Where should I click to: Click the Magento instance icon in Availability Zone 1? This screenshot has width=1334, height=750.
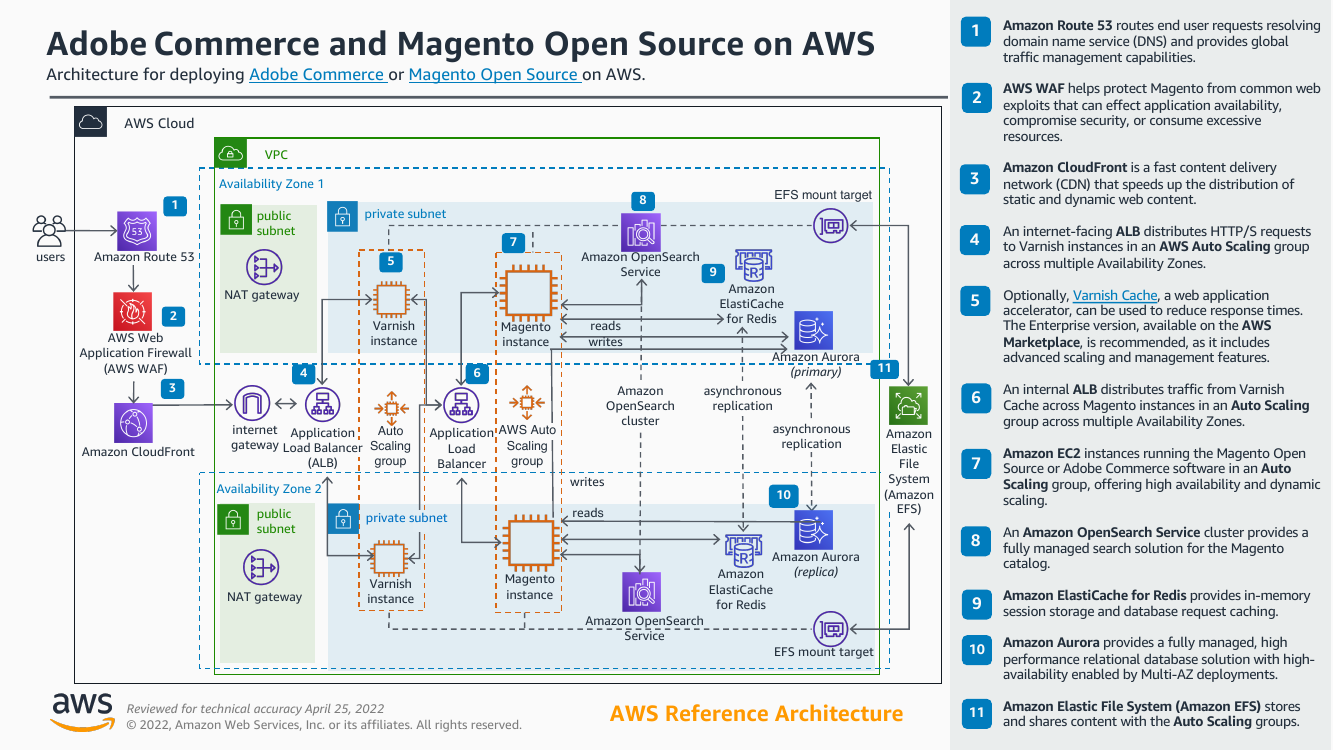click(x=527, y=291)
